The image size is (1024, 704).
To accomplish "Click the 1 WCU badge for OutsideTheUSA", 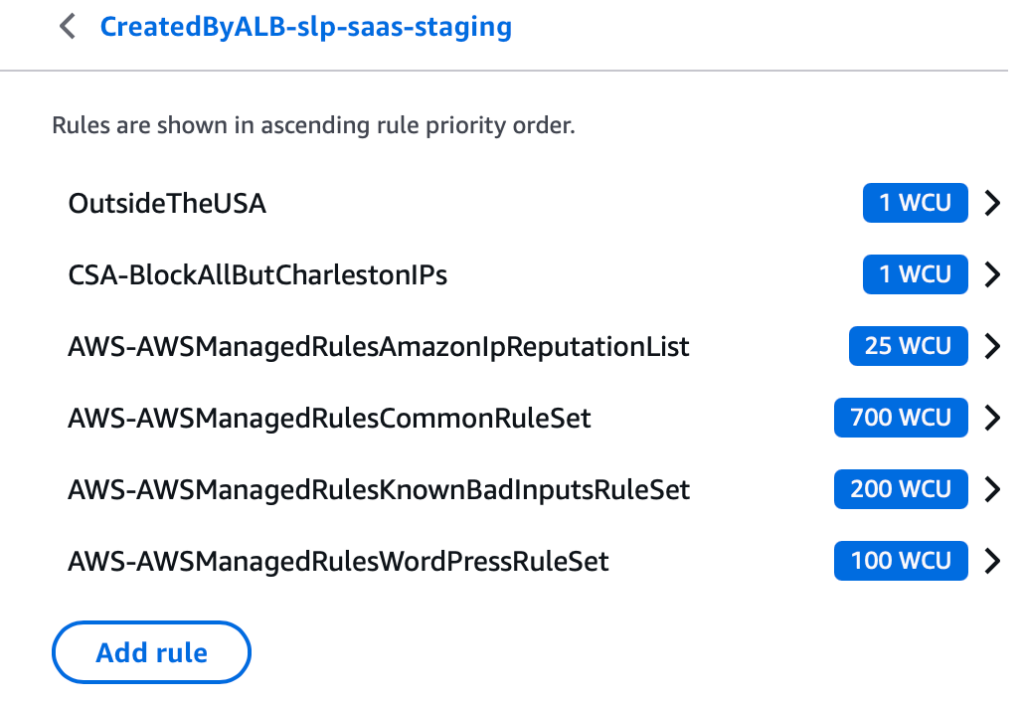I will click(x=915, y=204).
